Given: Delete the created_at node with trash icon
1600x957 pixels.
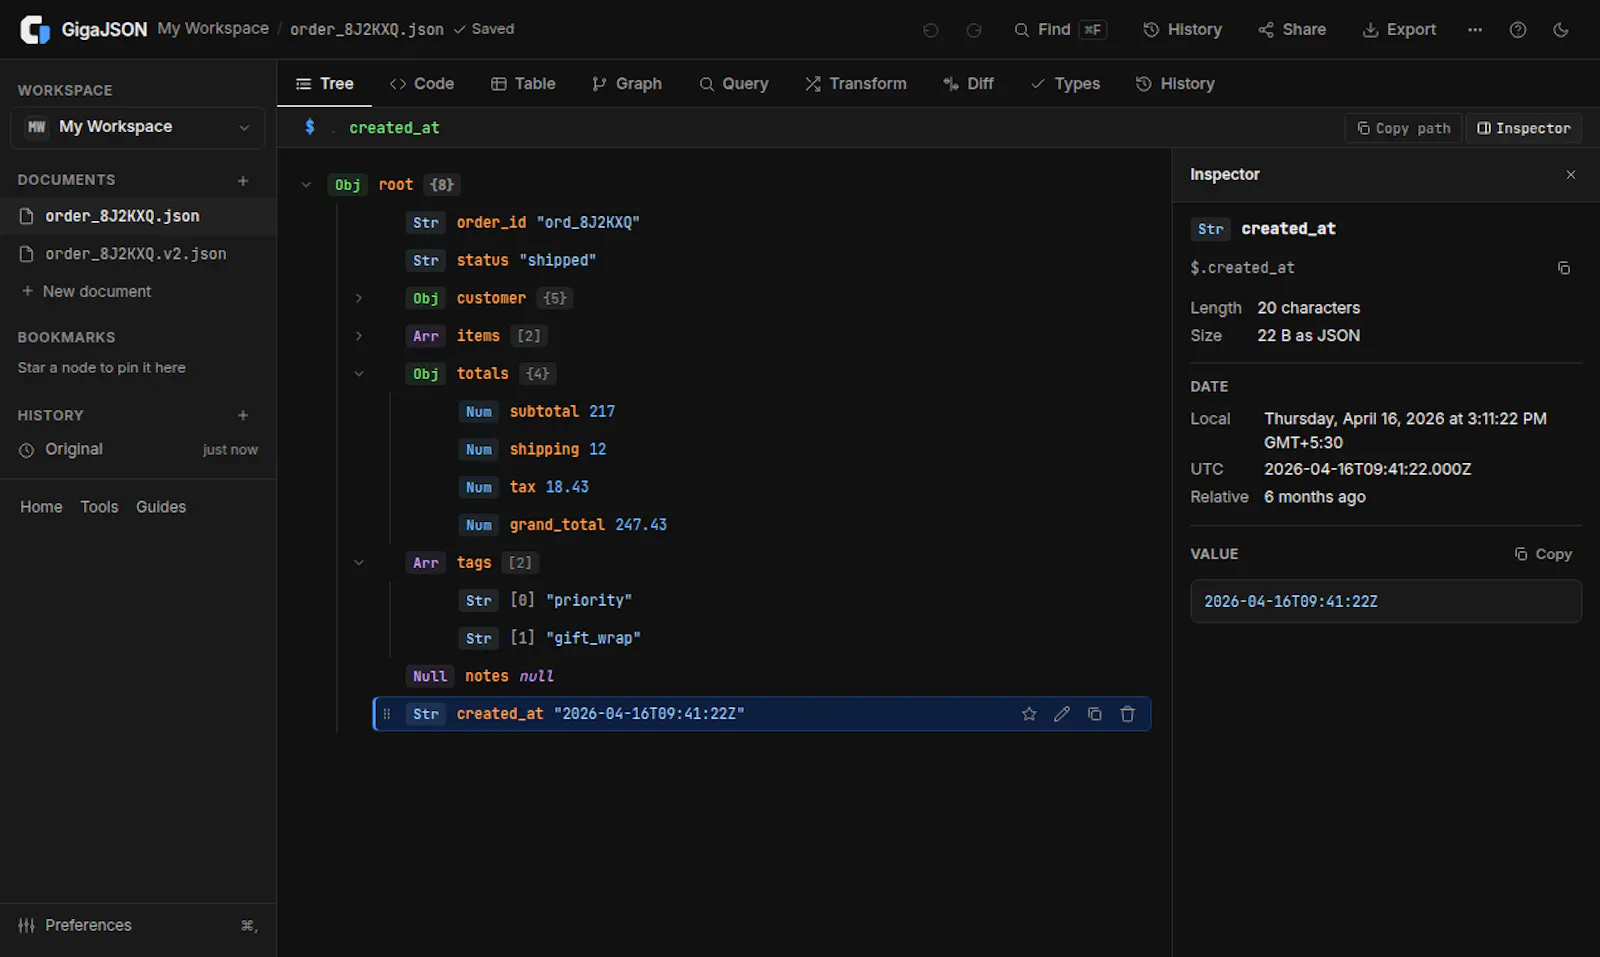Looking at the screenshot, I should coord(1128,714).
